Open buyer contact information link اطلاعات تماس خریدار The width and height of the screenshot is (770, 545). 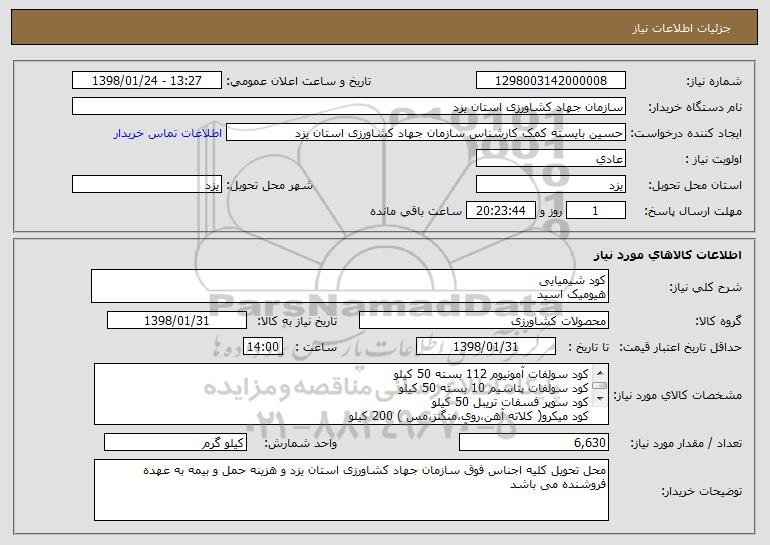pos(167,133)
